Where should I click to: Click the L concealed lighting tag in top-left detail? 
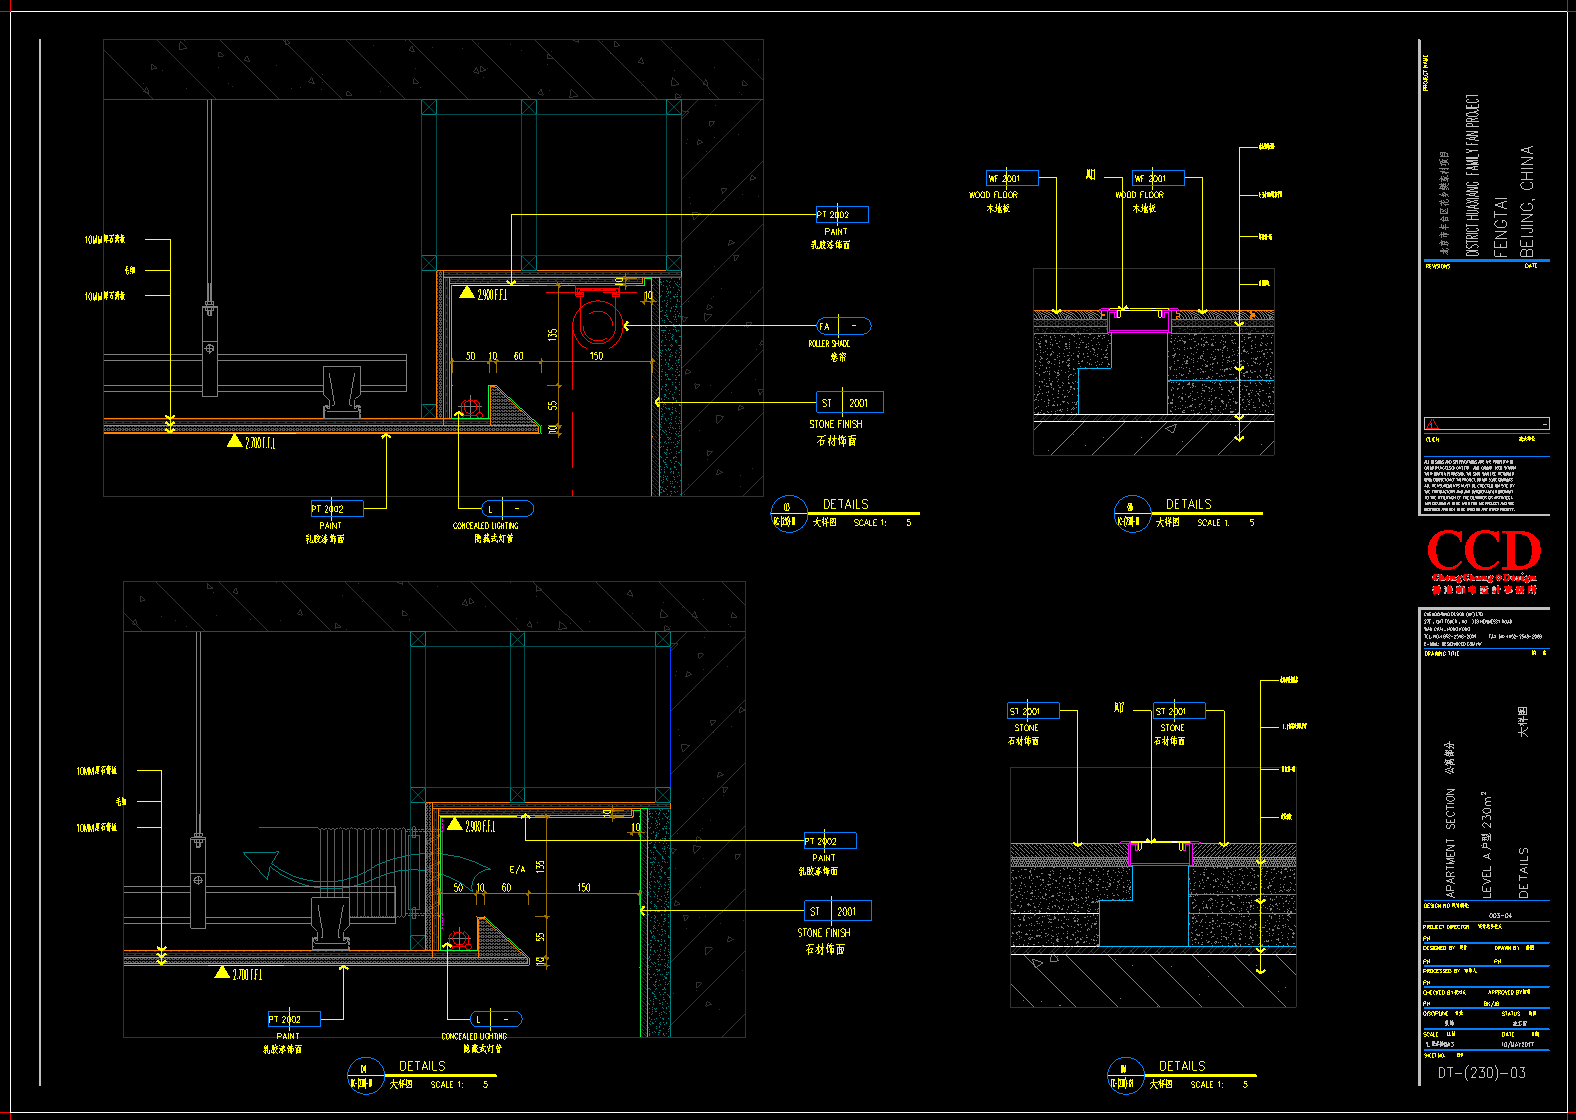[x=507, y=509]
